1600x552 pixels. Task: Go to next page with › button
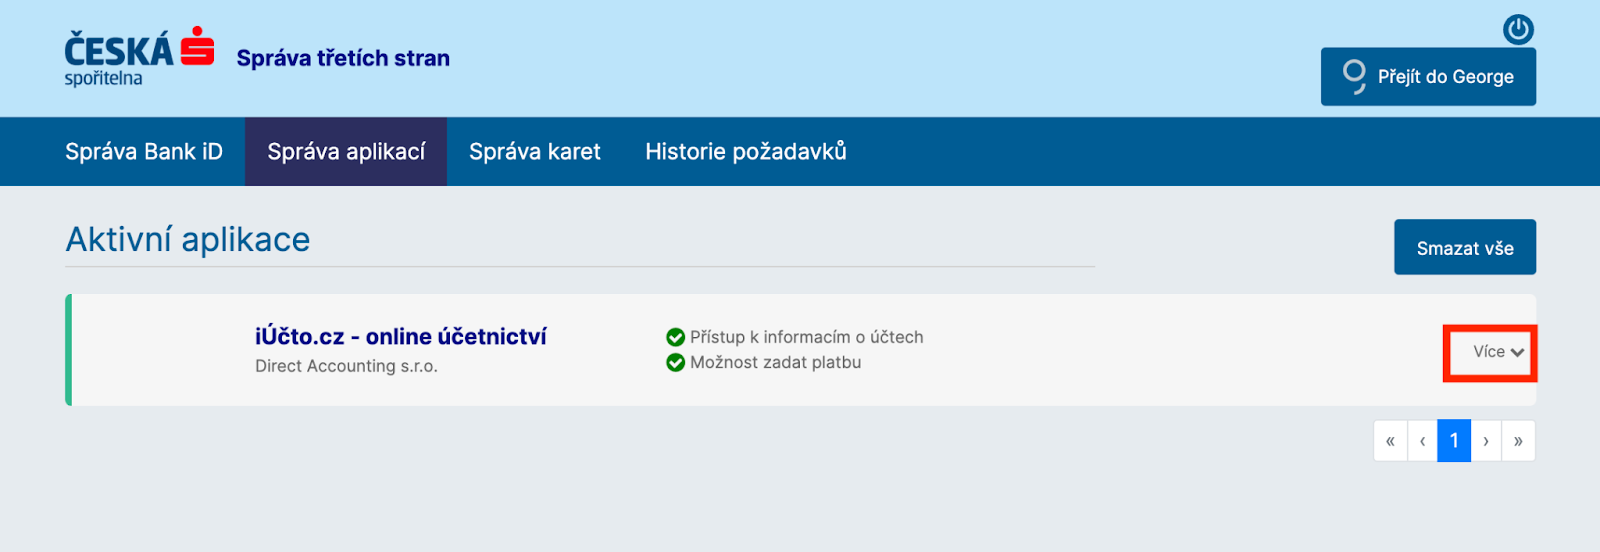(x=1486, y=441)
